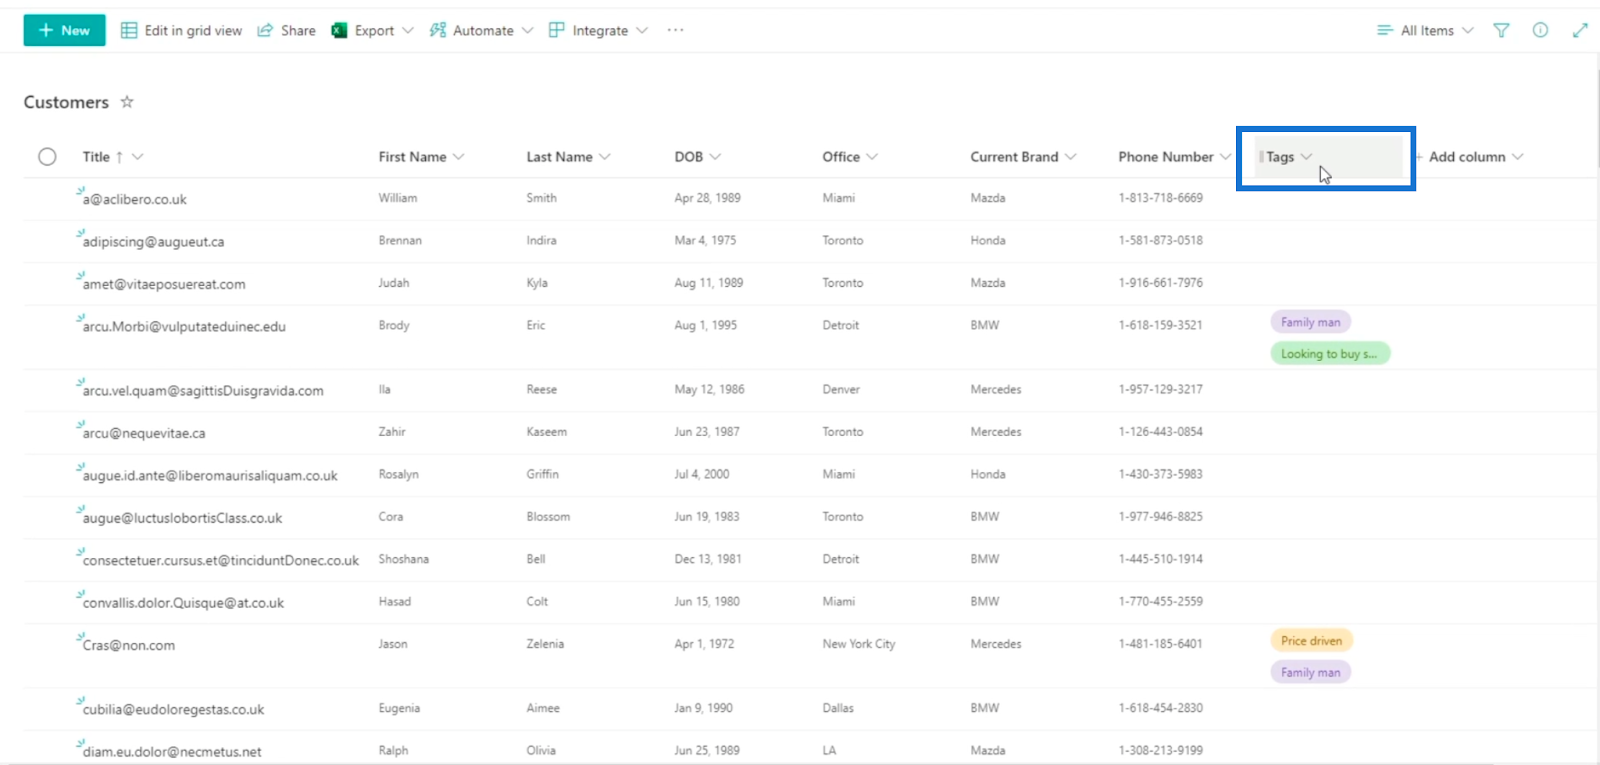1600x765 pixels.
Task: Click Add column
Action: [x=1468, y=157]
